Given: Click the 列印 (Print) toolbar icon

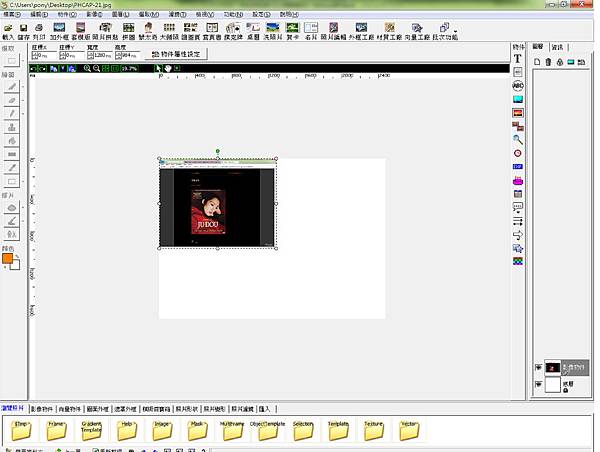Looking at the screenshot, I should [39, 31].
